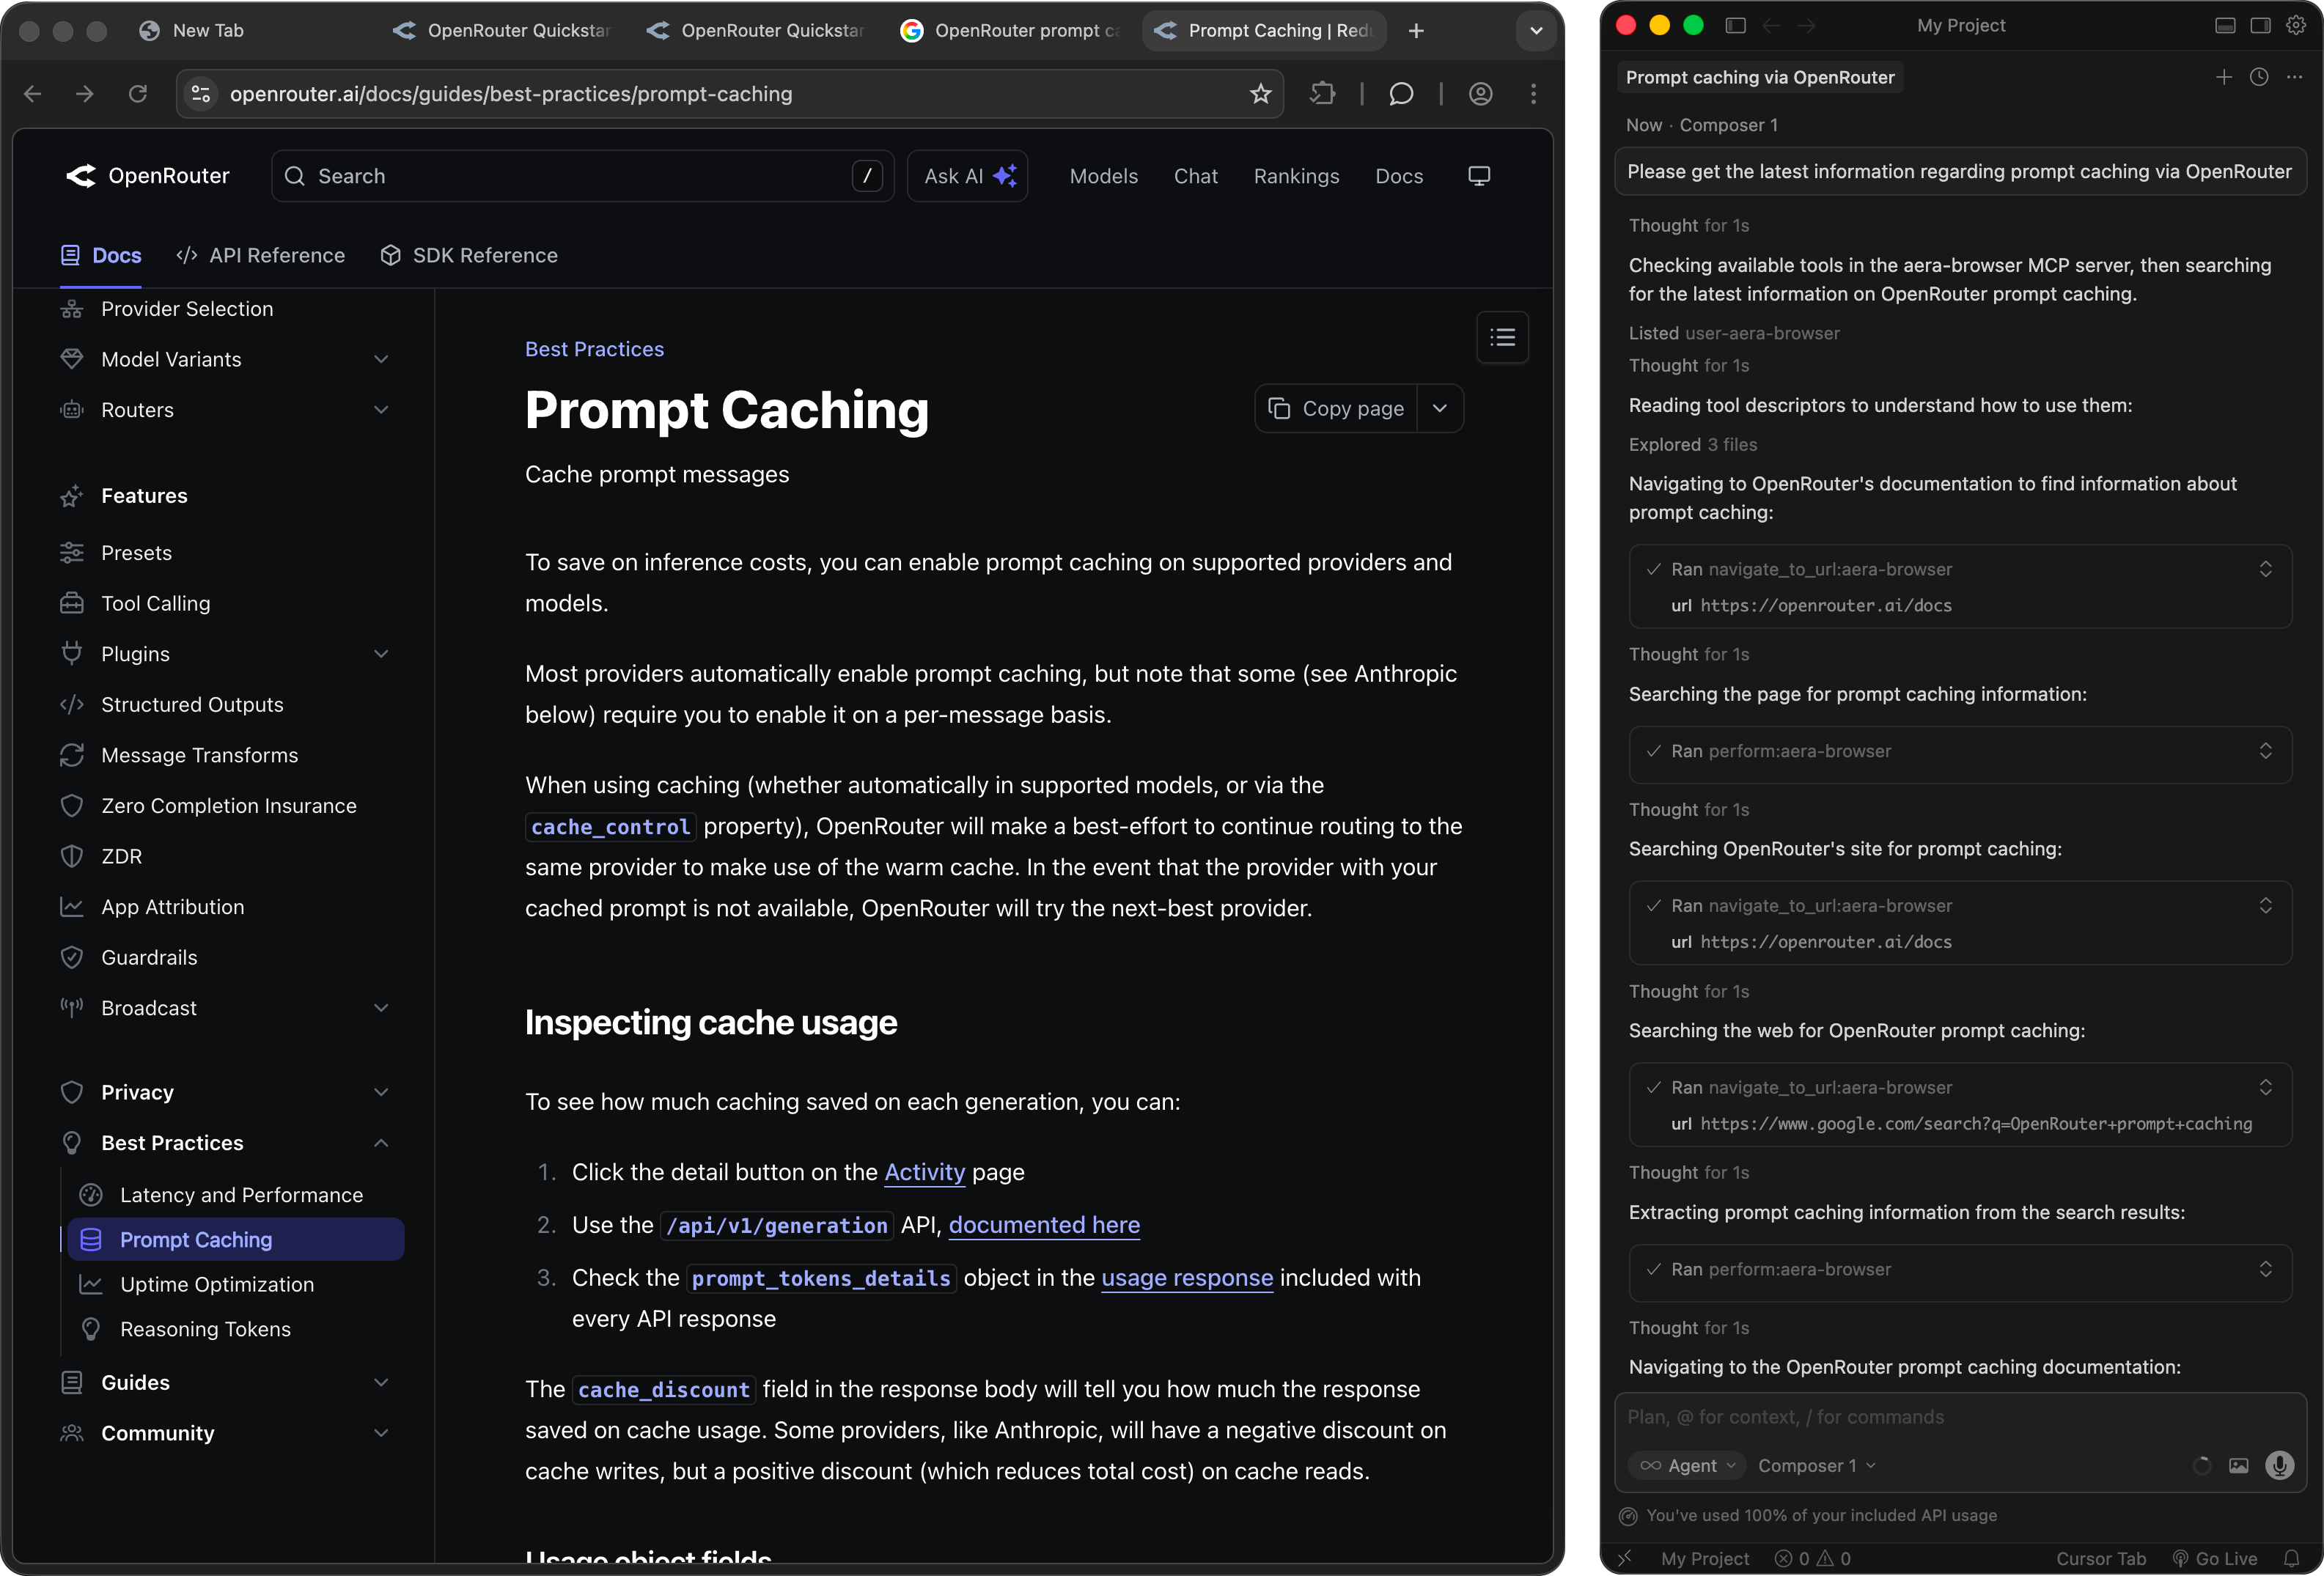This screenshot has width=2324, height=1576.
Task: Start a new chat with plus icon
Action: [2223, 77]
